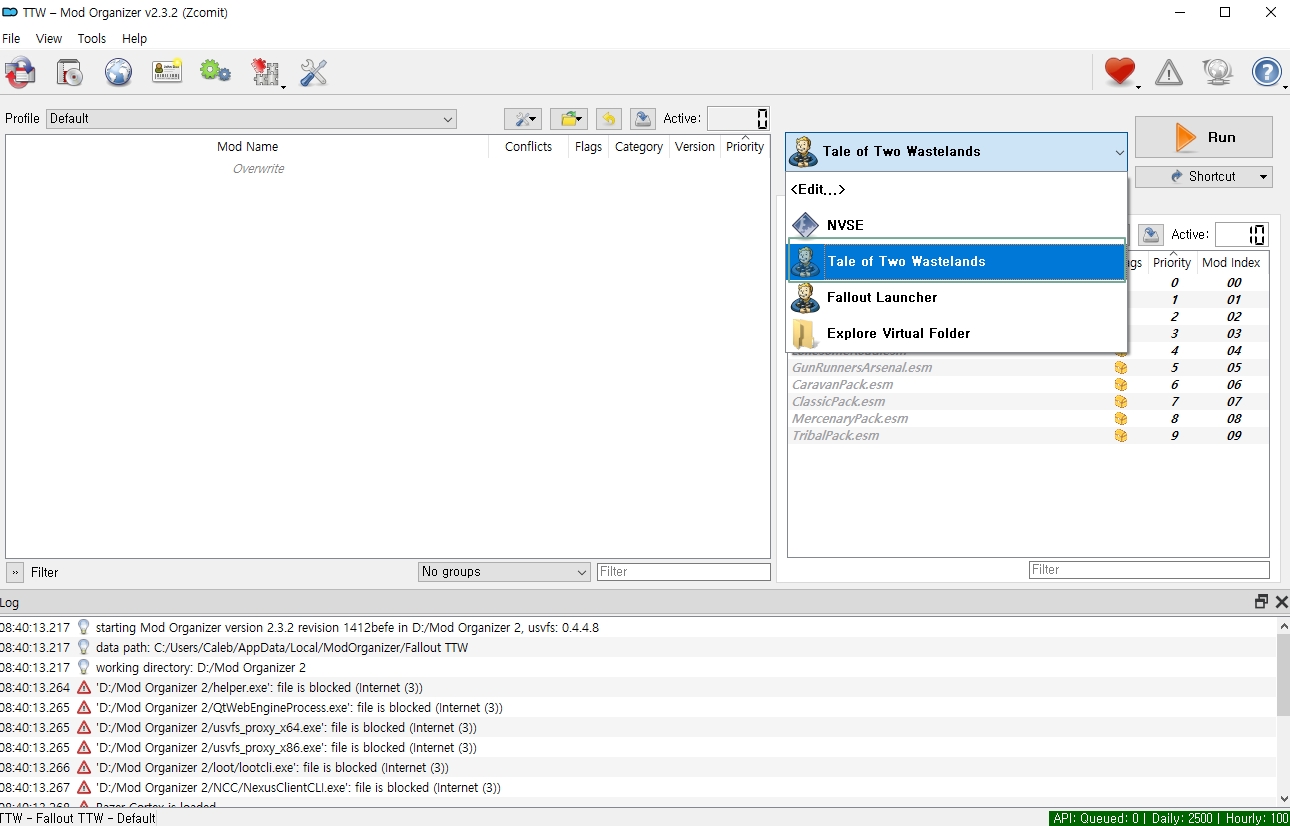The image size is (1290, 826).
Task: Open the Tools puzzle-piece icon
Action: tap(265, 73)
